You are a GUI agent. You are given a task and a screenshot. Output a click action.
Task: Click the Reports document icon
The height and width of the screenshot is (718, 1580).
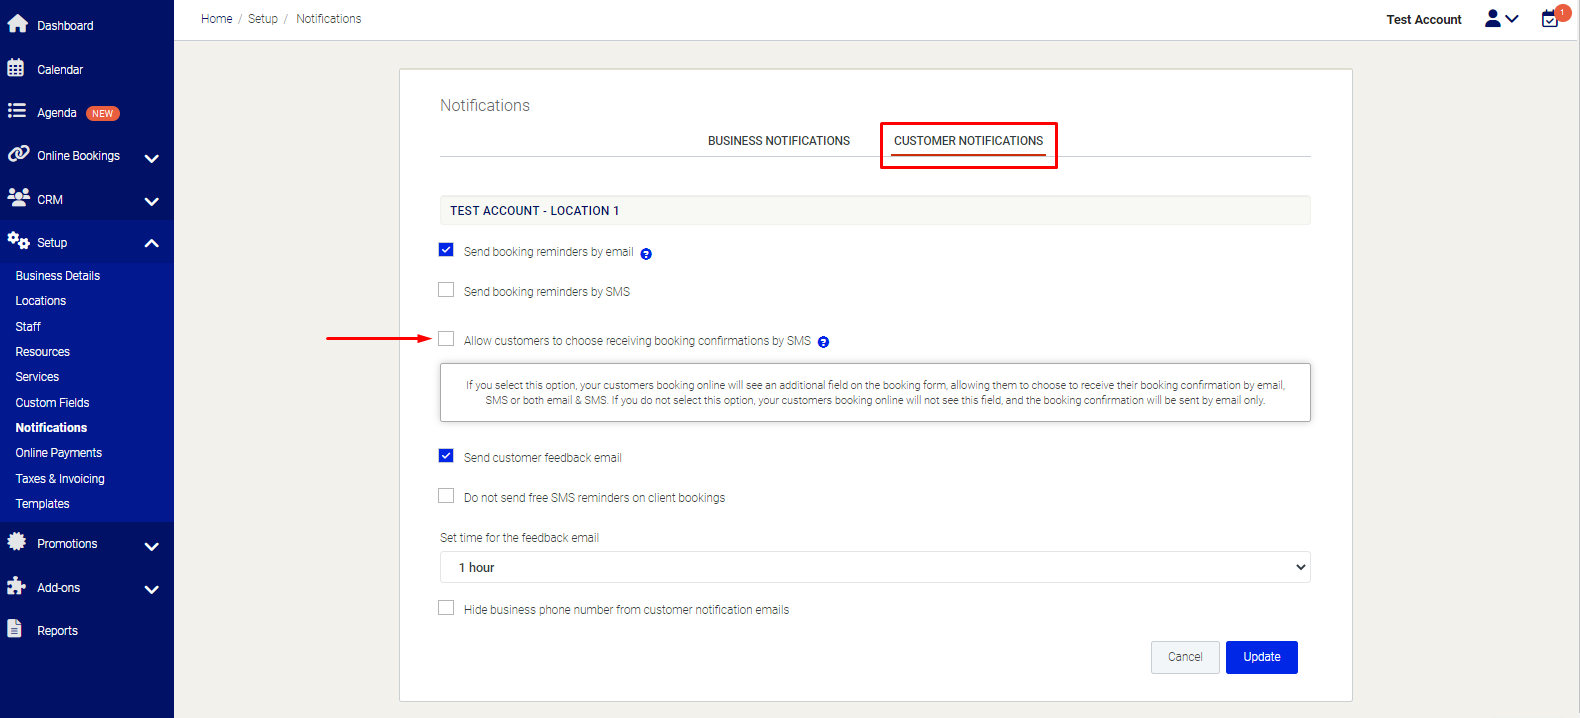pos(15,628)
